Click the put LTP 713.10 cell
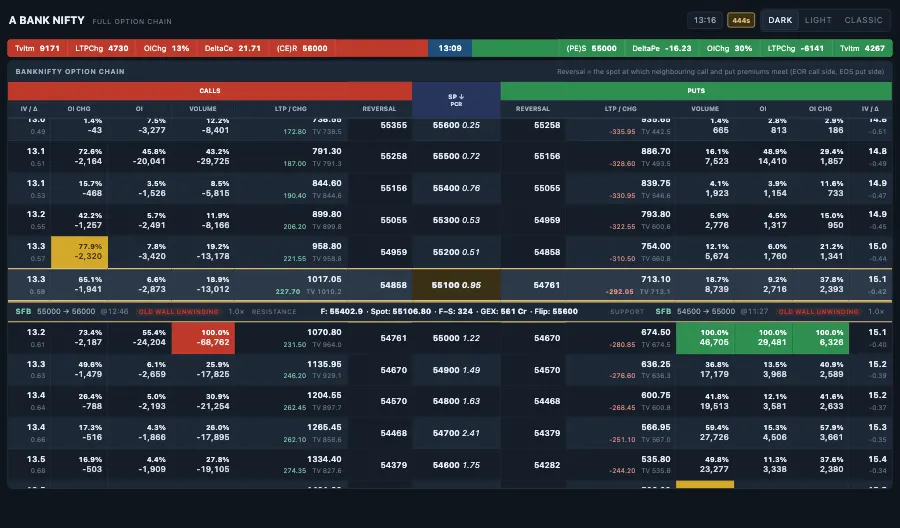 620,285
